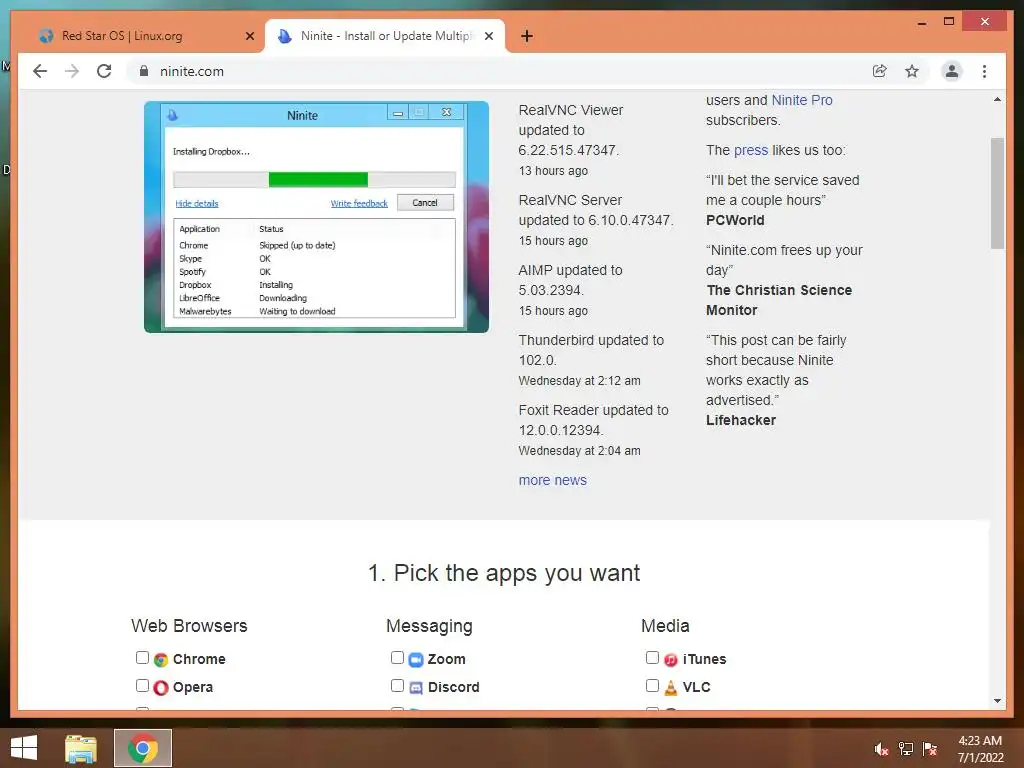Click the browser forward arrow
The image size is (1024, 768).
(72, 71)
